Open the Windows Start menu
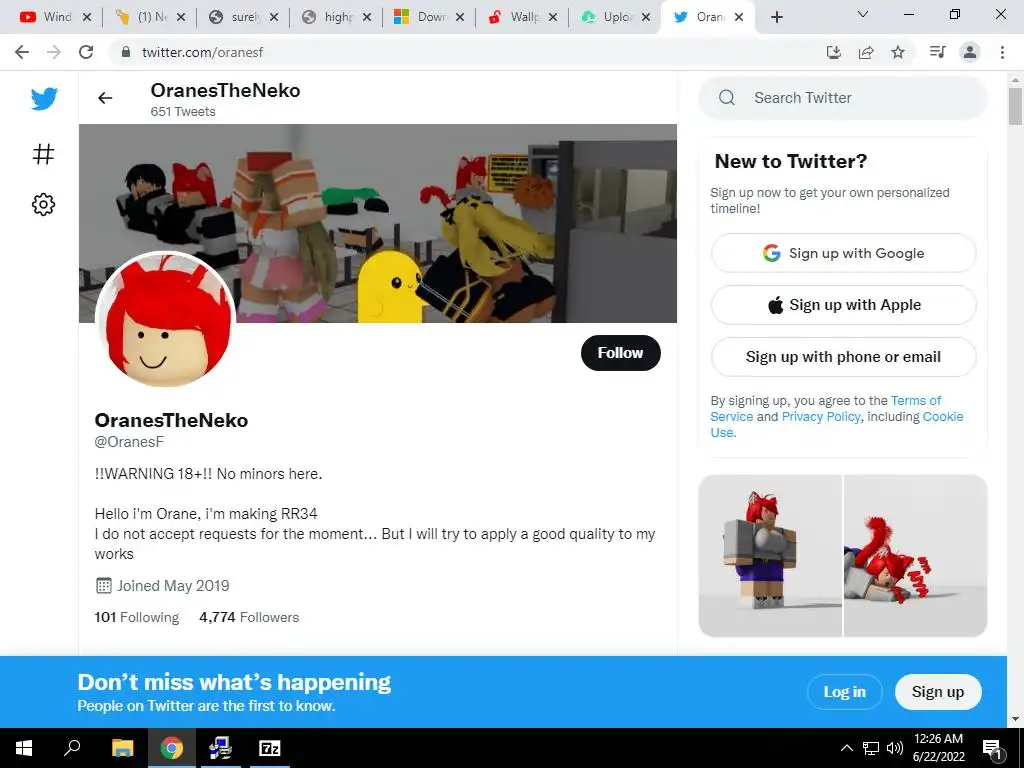1024x768 pixels. click(24, 748)
